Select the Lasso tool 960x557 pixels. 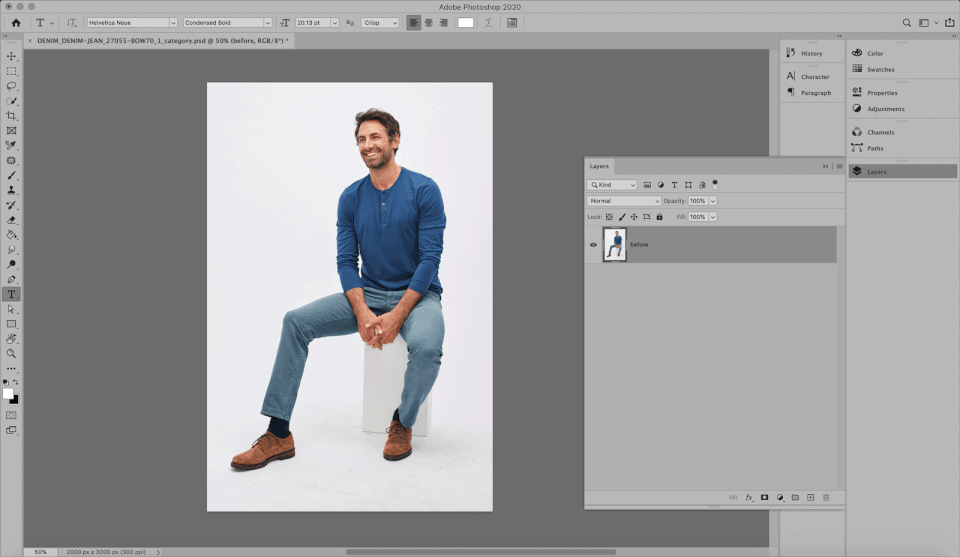12,86
